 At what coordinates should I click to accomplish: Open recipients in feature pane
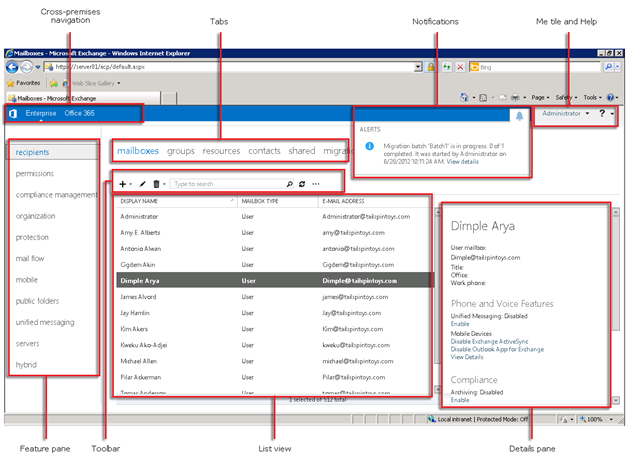(x=32, y=152)
